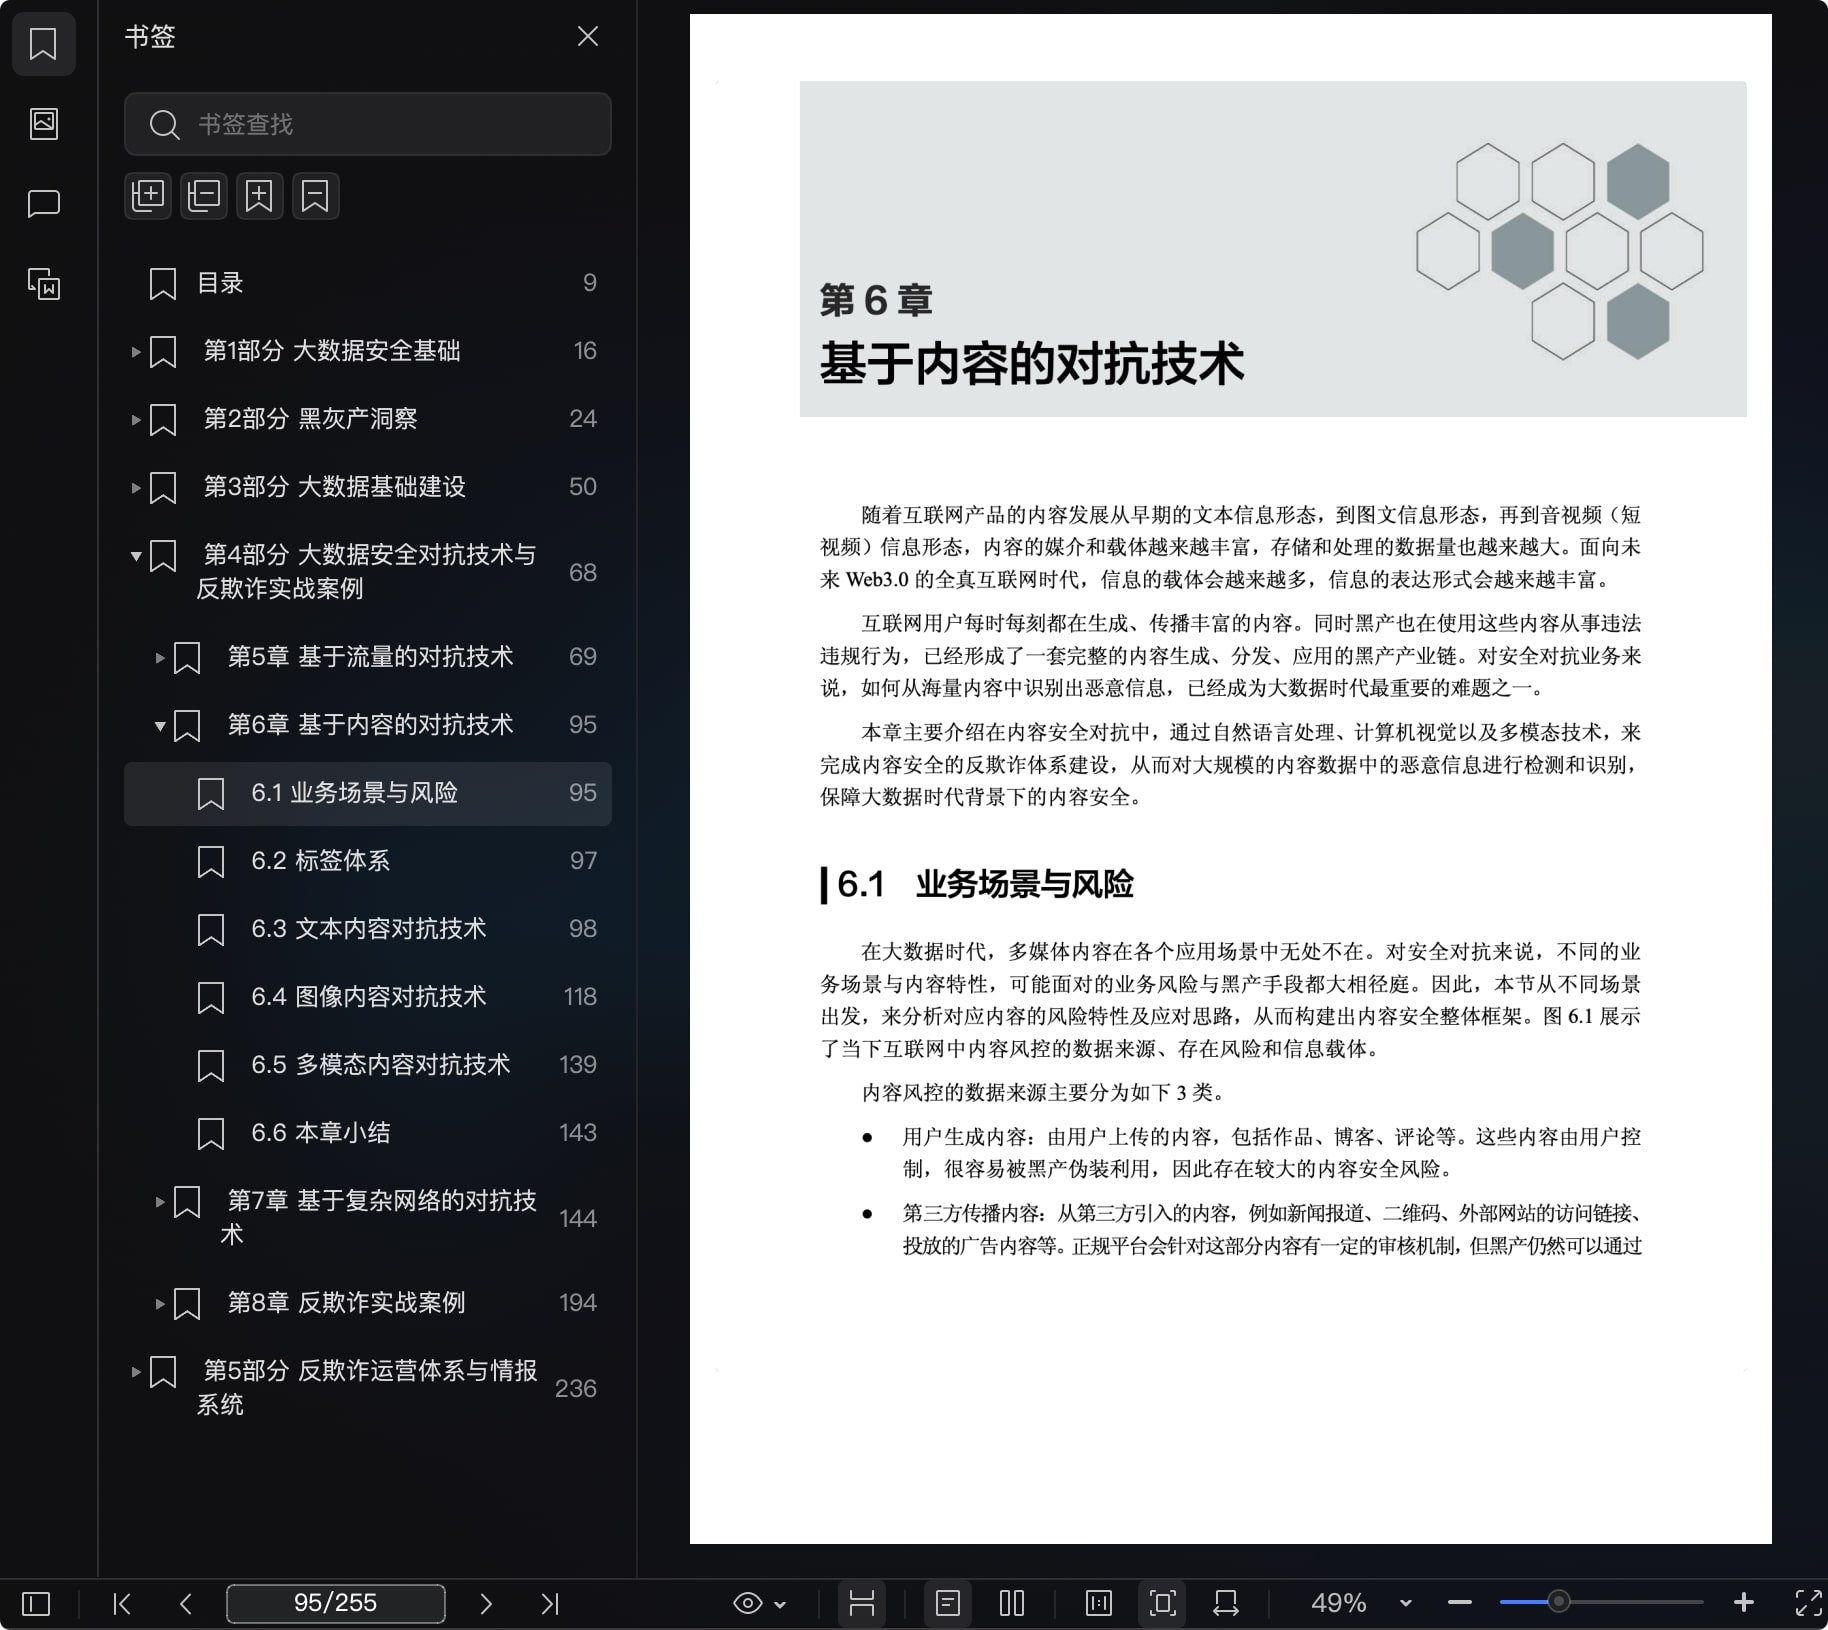Toggle page break display icon
Viewport: 1828px width, 1630px height.
click(861, 1603)
